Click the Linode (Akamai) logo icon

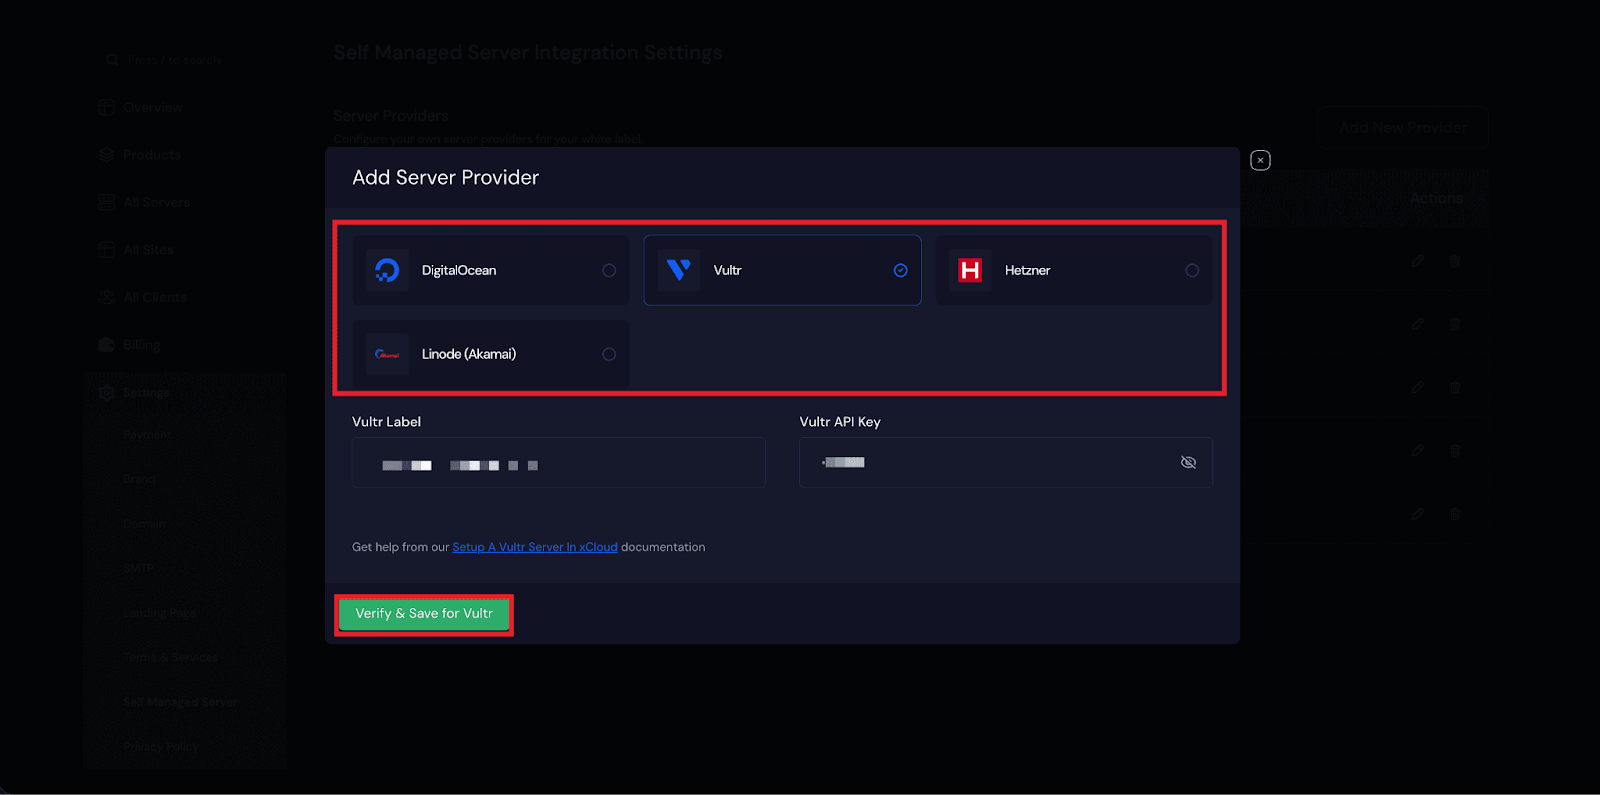click(387, 354)
